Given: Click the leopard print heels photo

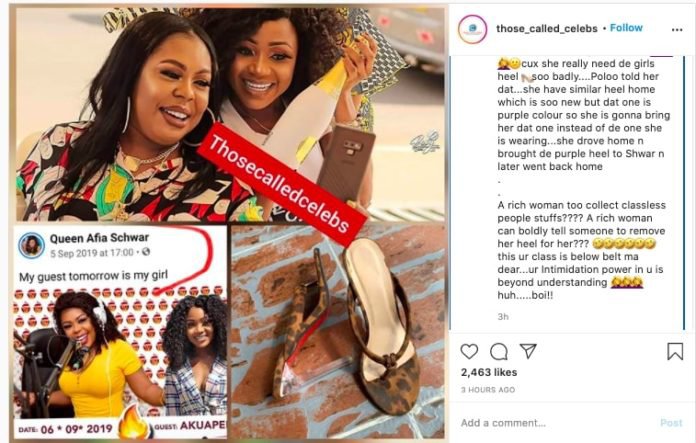Looking at the screenshot, I should (x=338, y=332).
